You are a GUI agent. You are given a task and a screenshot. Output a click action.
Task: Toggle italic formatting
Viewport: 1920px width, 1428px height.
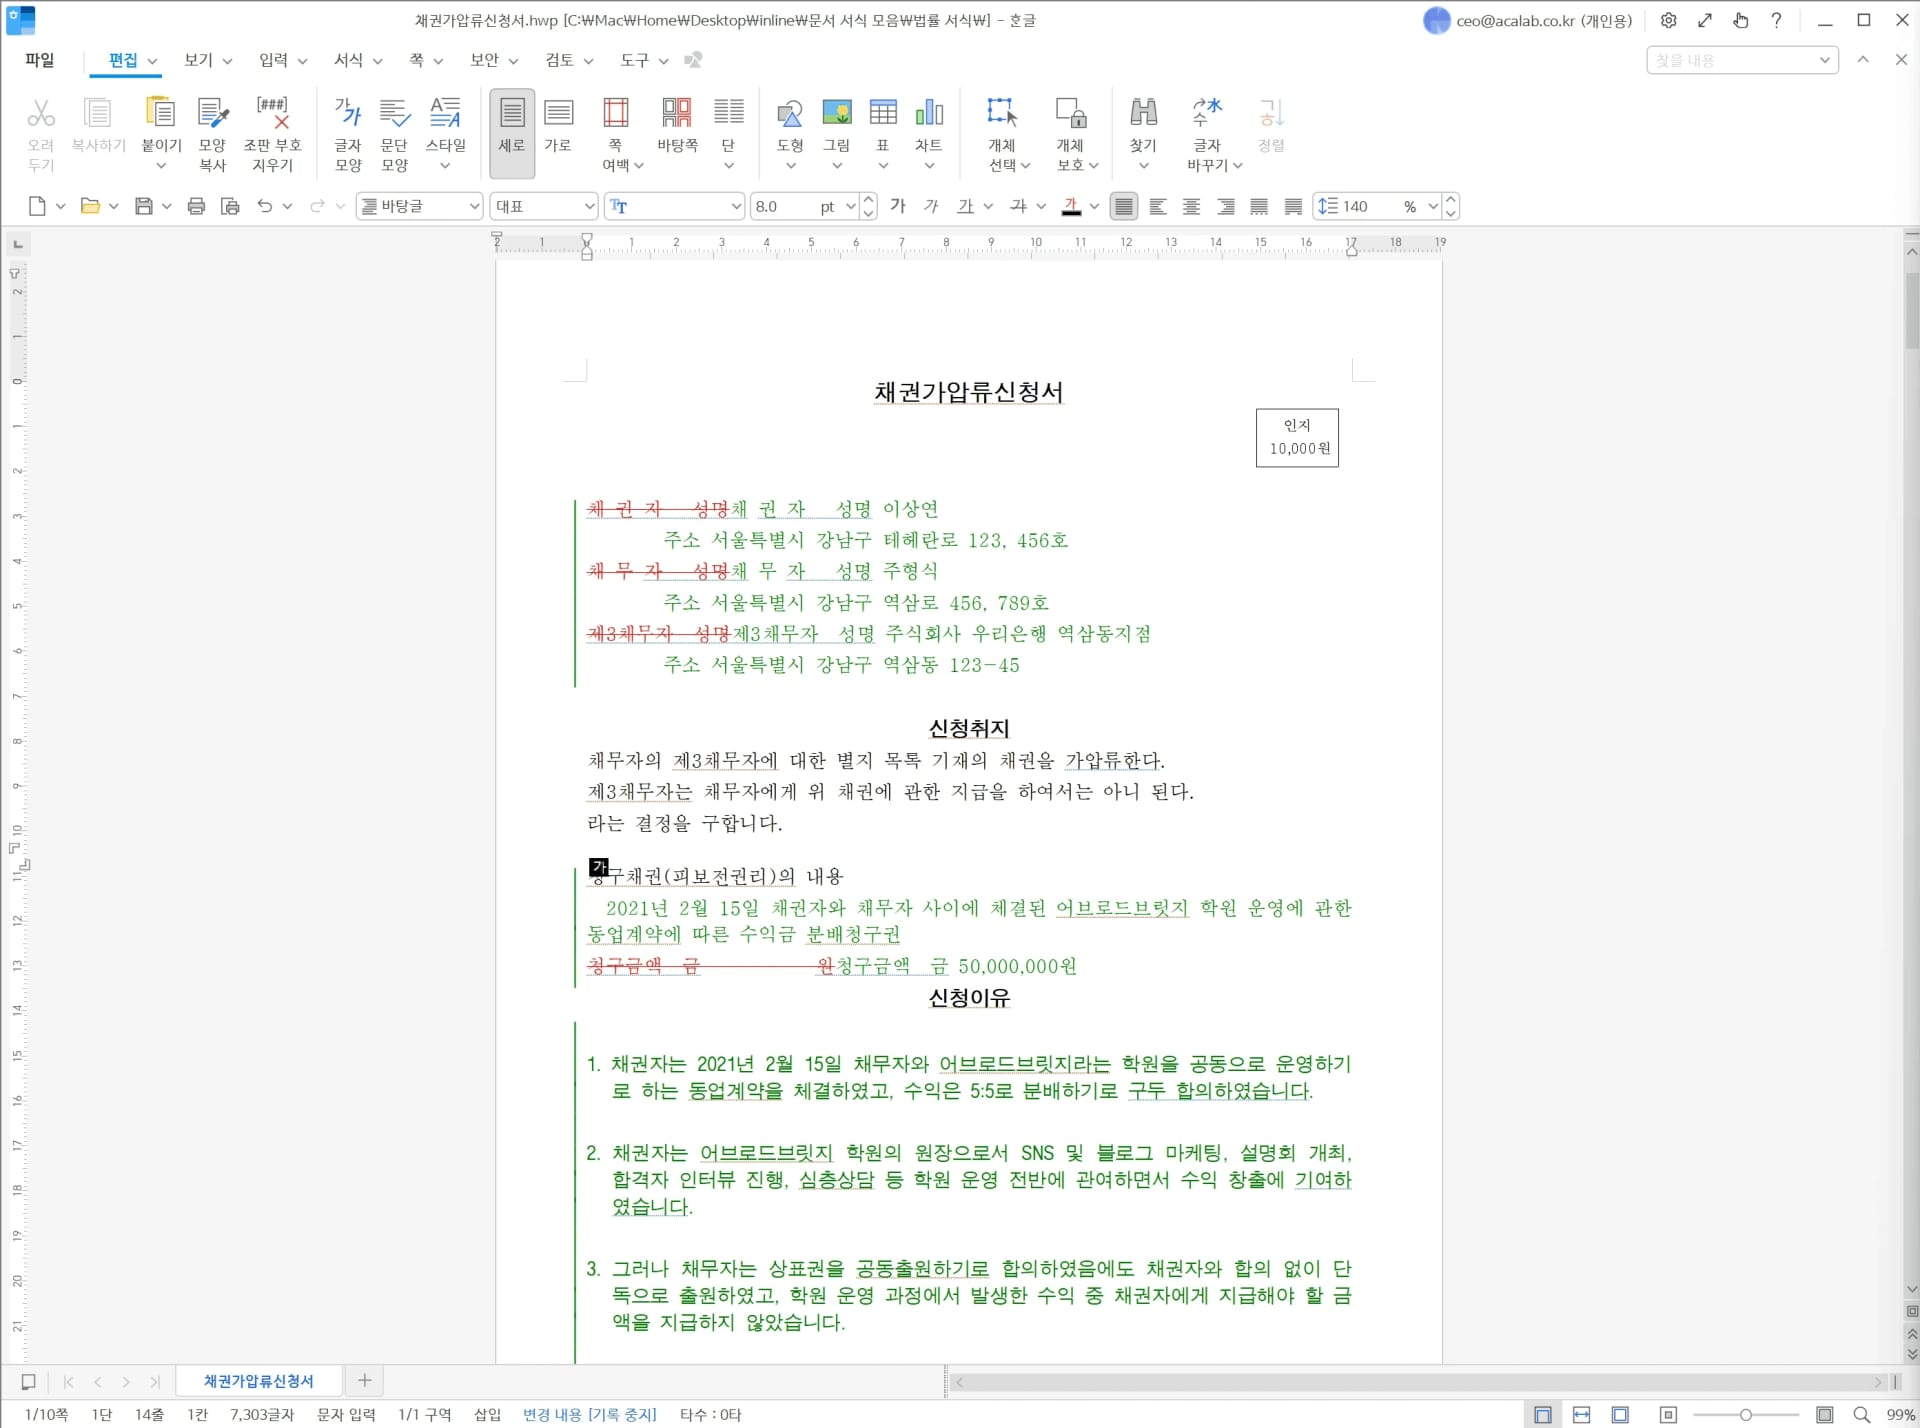tap(931, 206)
